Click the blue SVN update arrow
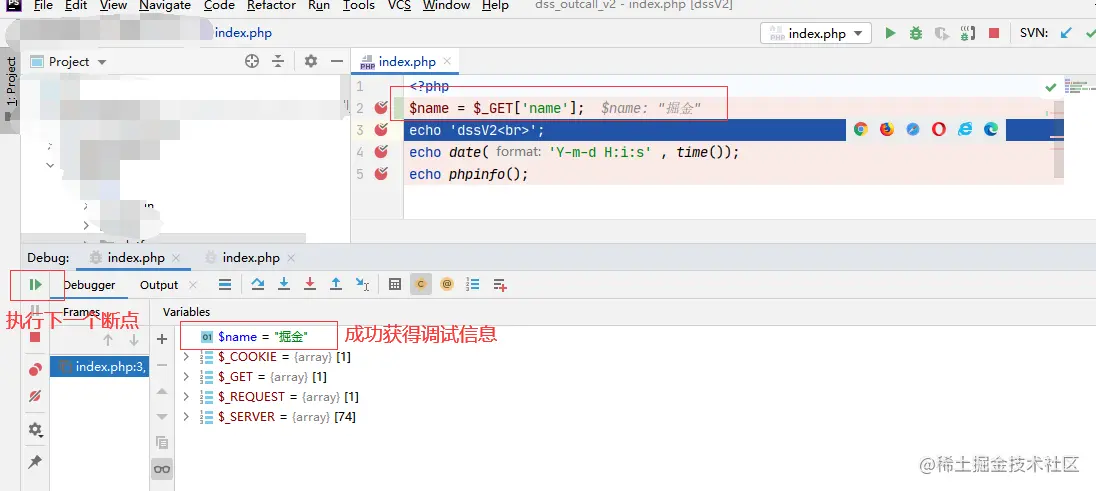The width and height of the screenshot is (1096, 491). [x=1066, y=33]
